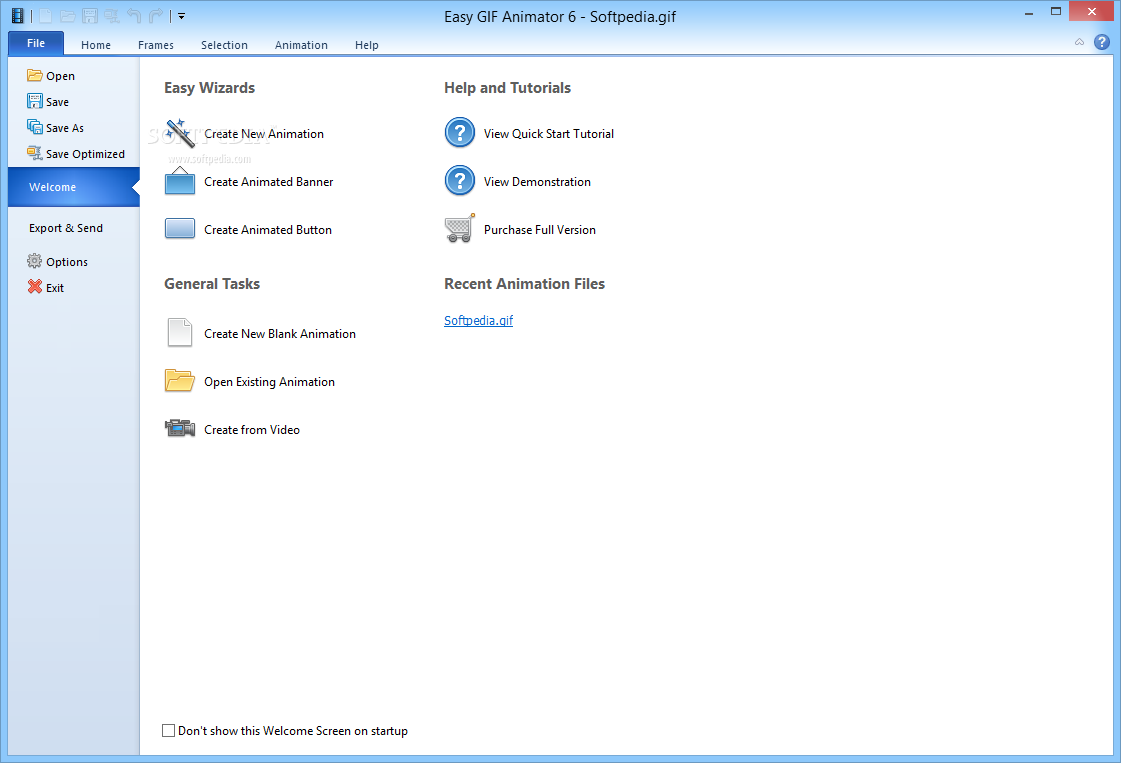1121x763 pixels.
Task: Open recent file Softpedia.gif link
Action: pyautogui.click(x=478, y=320)
